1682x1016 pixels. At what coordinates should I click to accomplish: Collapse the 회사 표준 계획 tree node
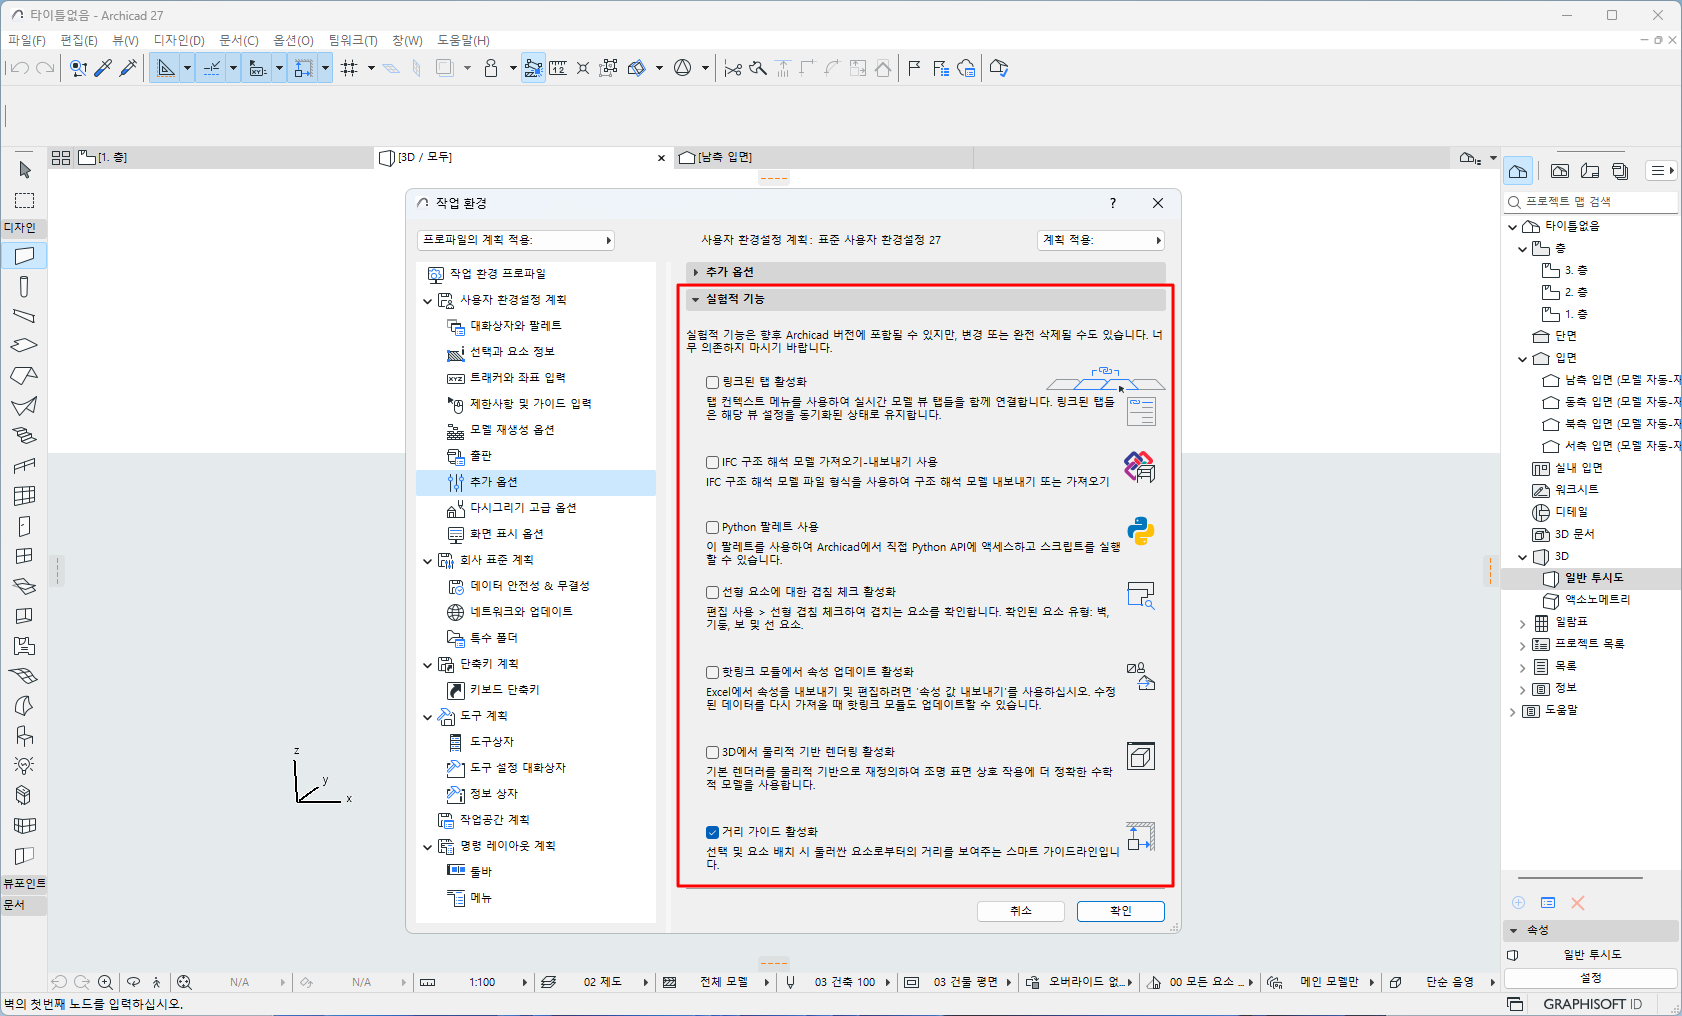428,561
